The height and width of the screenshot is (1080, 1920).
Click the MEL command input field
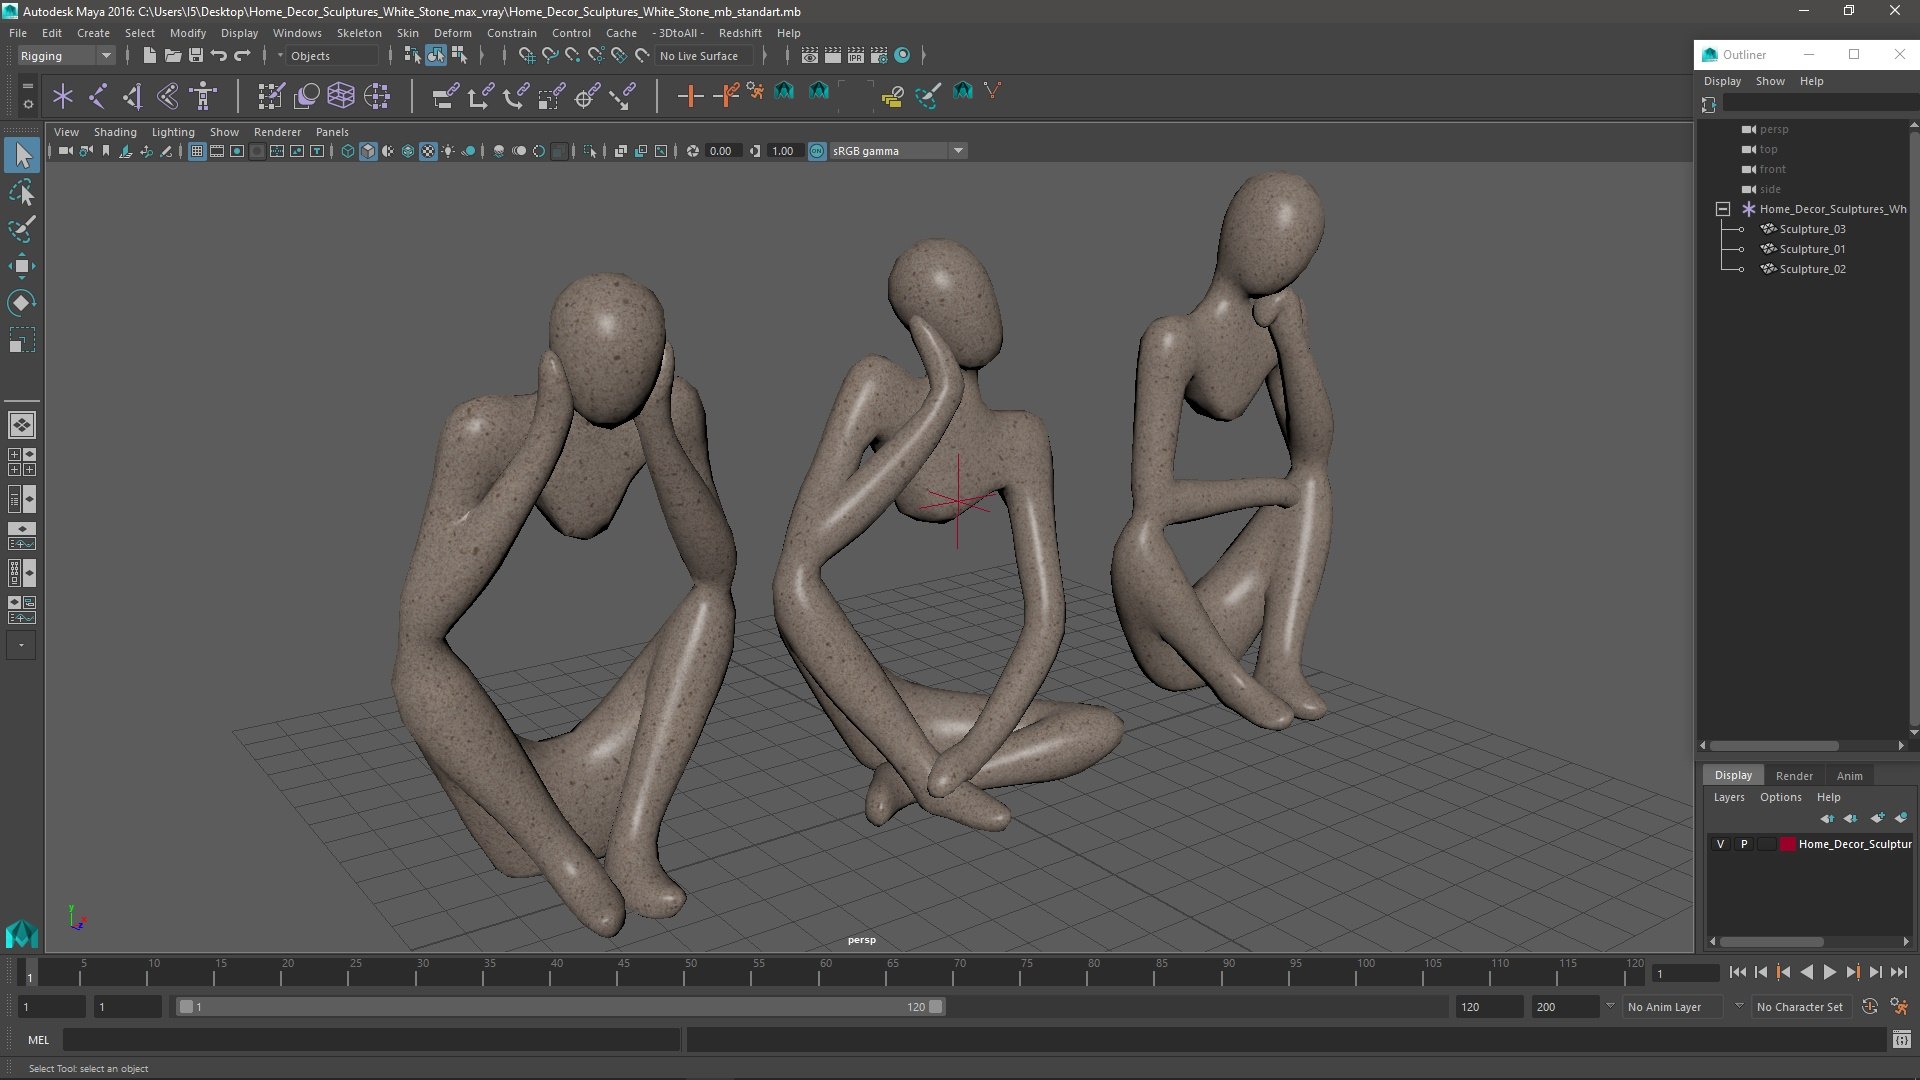(371, 1040)
